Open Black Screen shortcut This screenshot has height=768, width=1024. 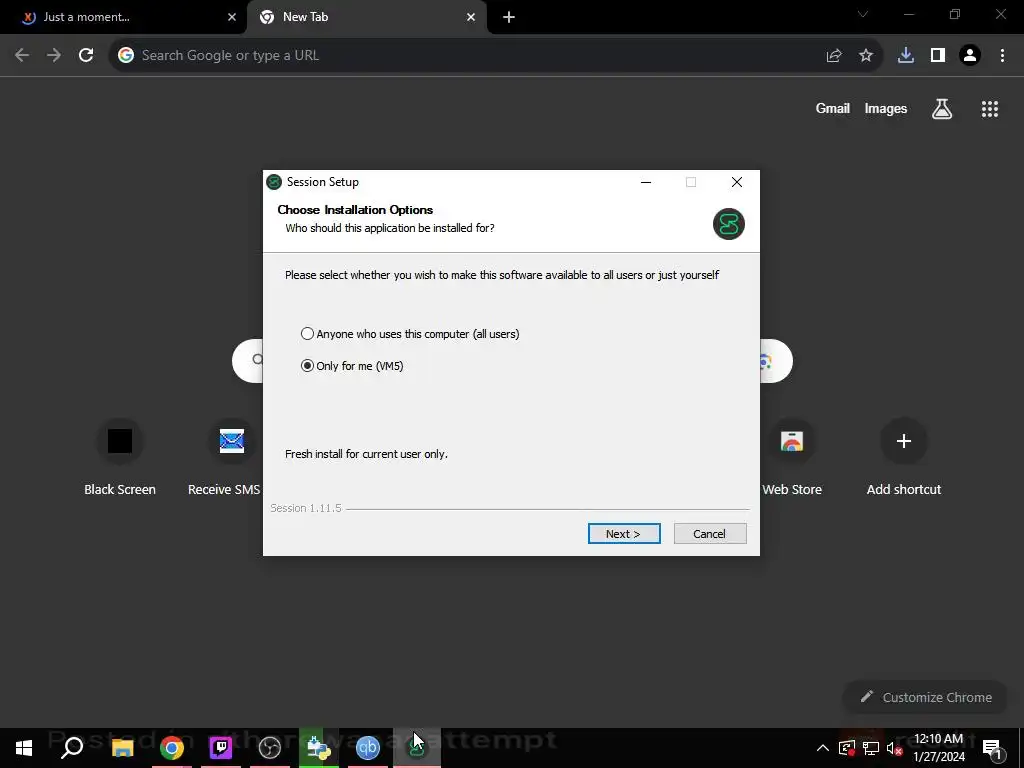point(120,457)
